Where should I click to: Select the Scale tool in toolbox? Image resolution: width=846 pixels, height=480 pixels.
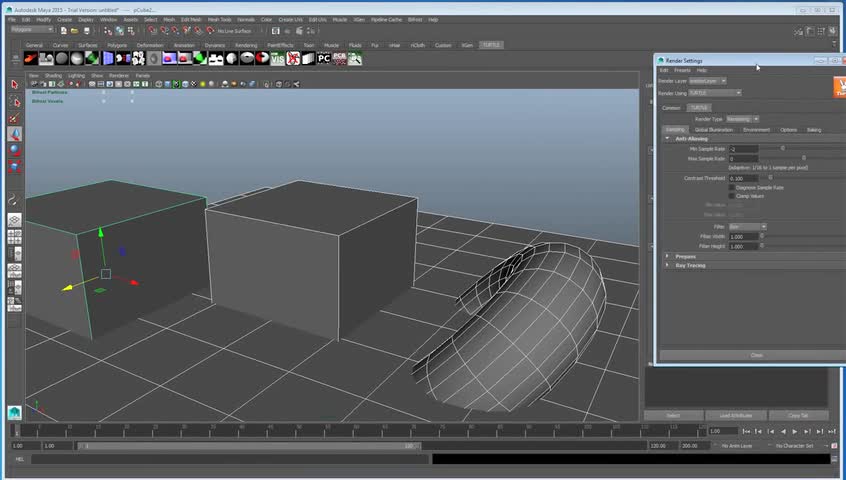(x=15, y=167)
